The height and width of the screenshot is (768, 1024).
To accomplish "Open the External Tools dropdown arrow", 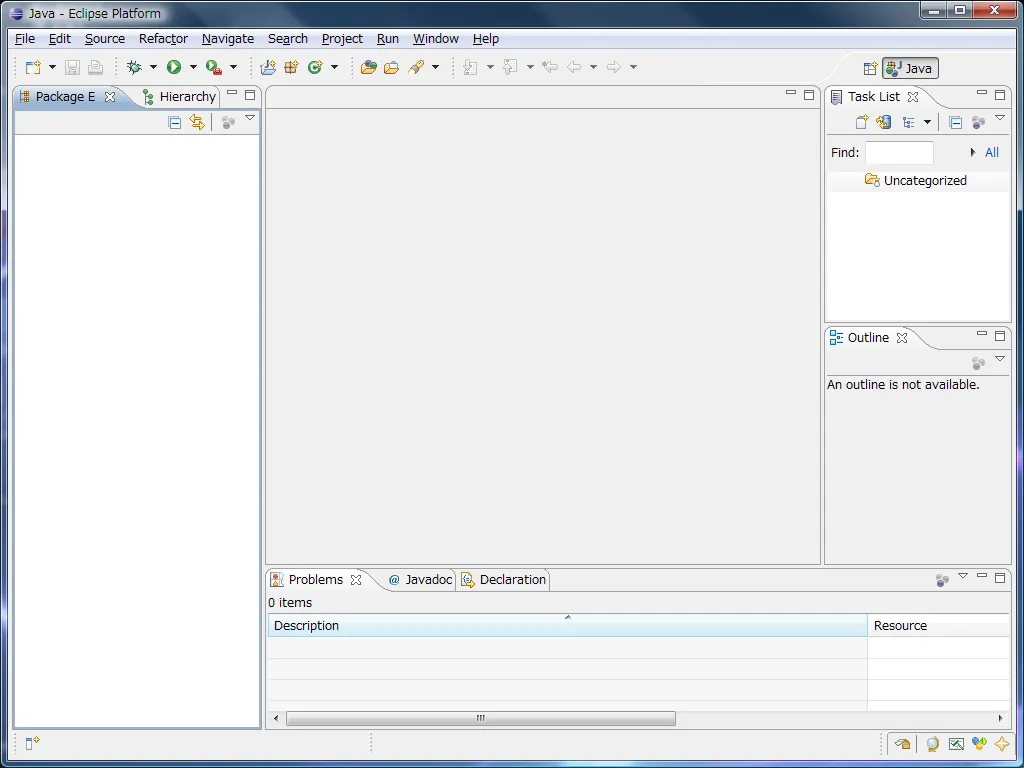I will coord(233,67).
